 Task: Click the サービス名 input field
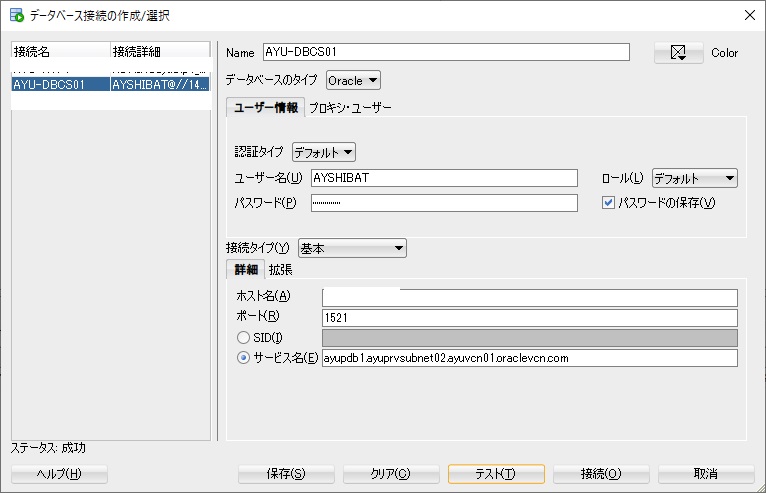click(530, 358)
